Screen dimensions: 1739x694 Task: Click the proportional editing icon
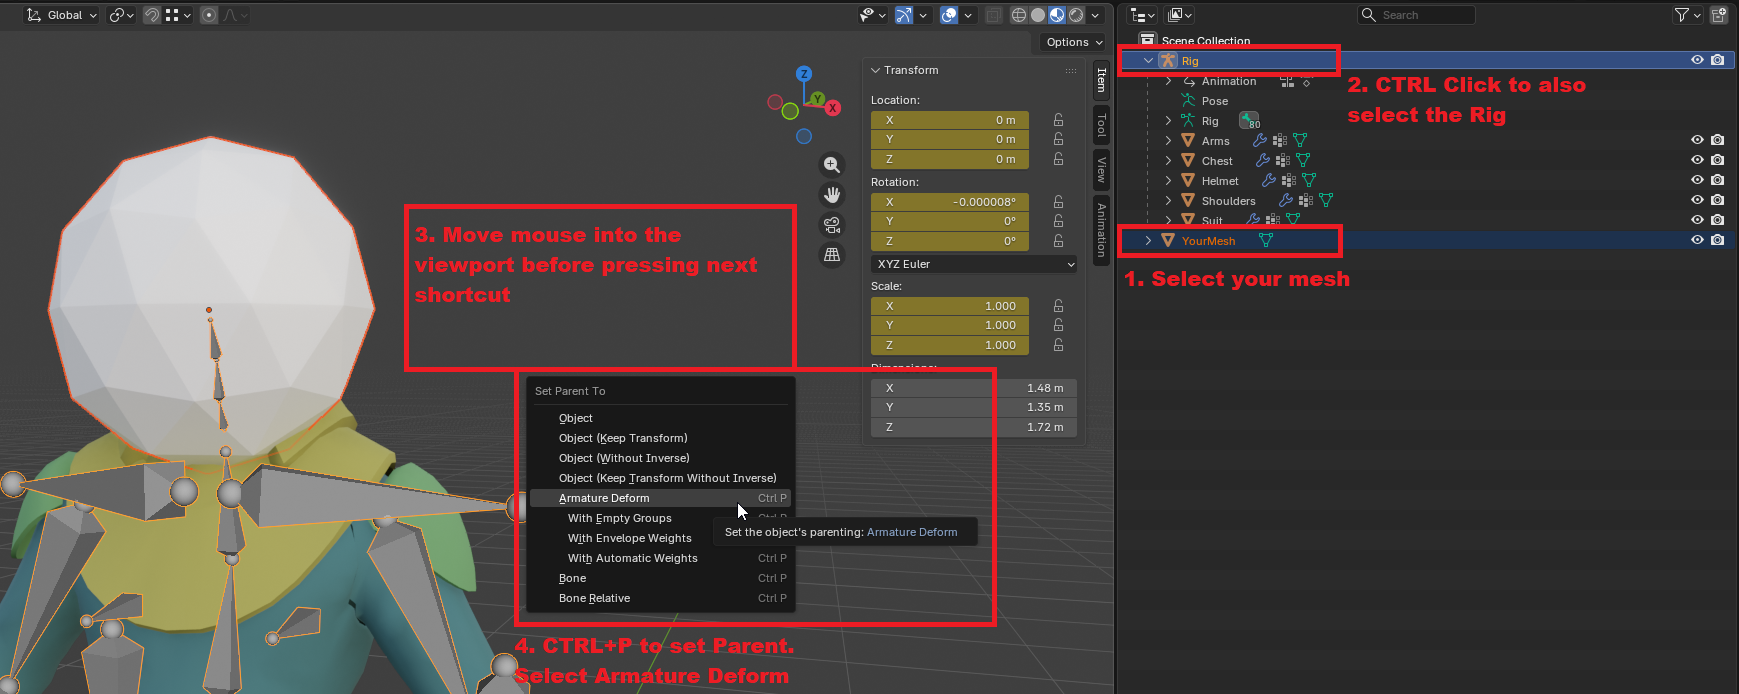pos(209,15)
